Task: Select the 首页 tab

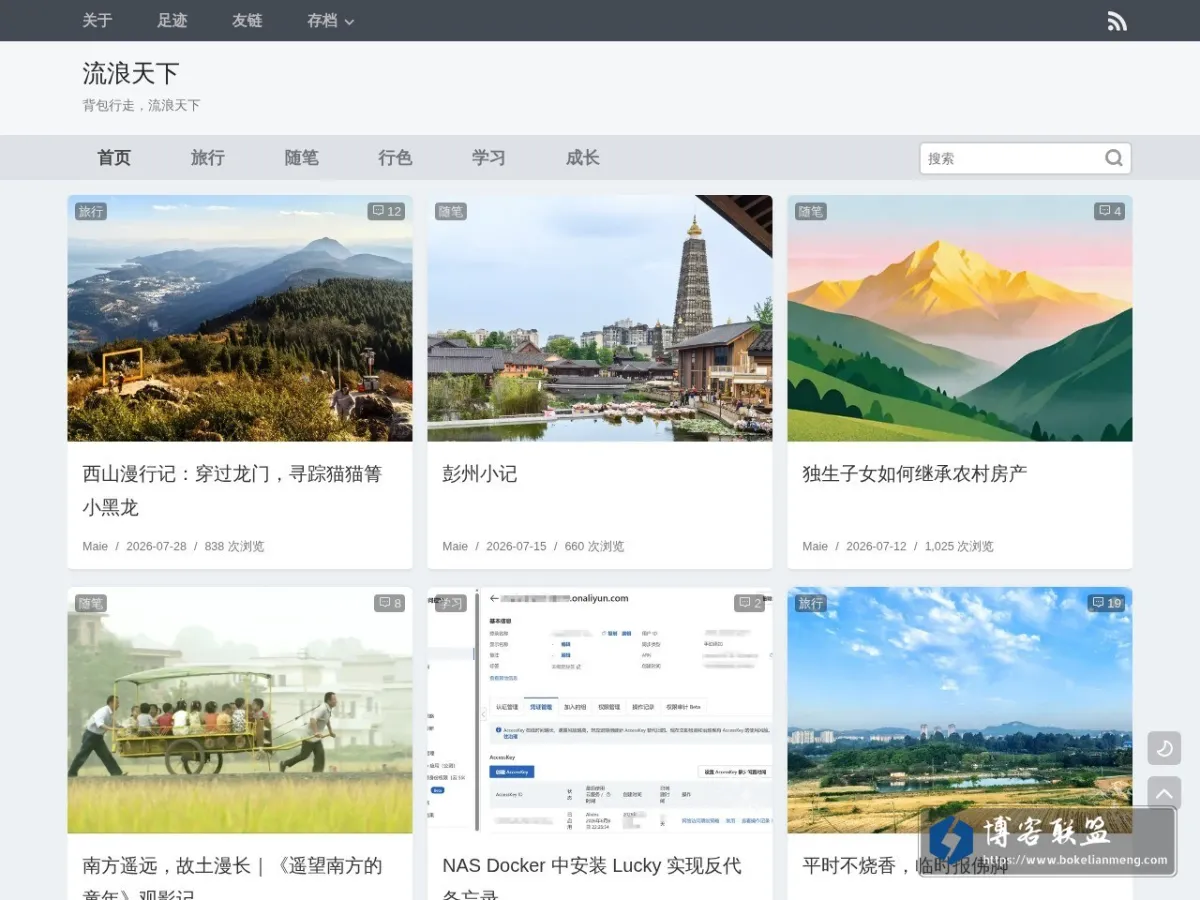Action: click(x=114, y=158)
